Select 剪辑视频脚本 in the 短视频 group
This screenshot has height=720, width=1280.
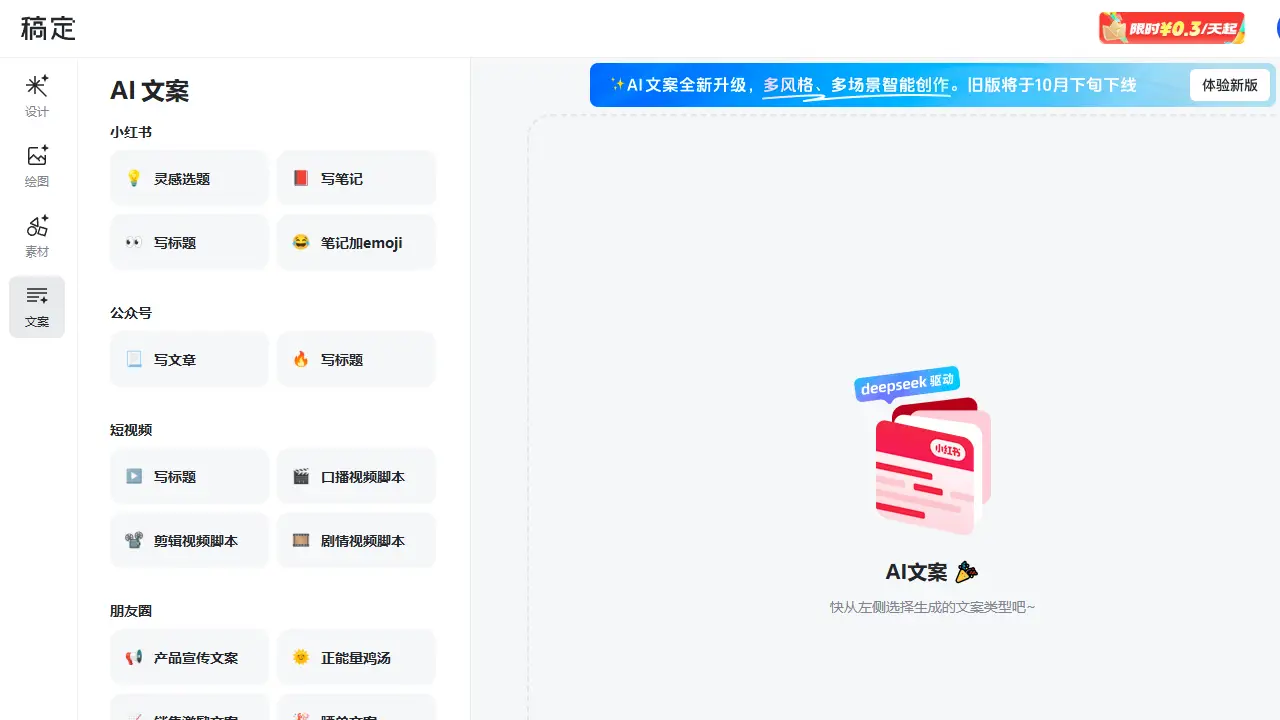188,540
